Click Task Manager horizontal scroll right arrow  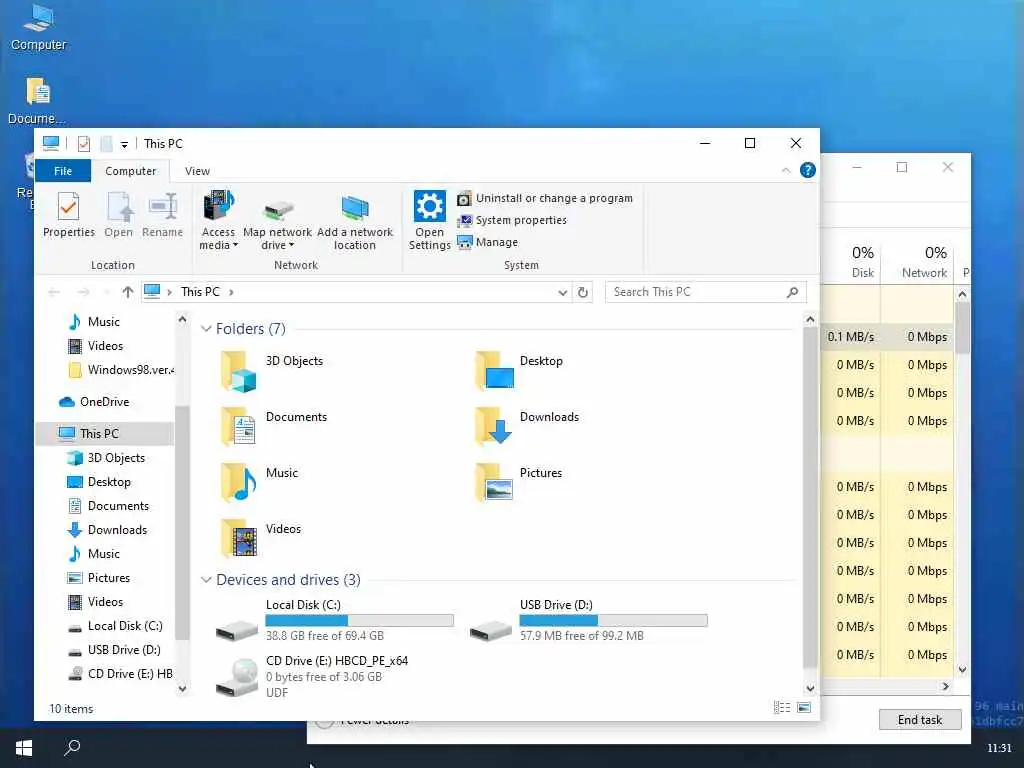[x=945, y=686]
